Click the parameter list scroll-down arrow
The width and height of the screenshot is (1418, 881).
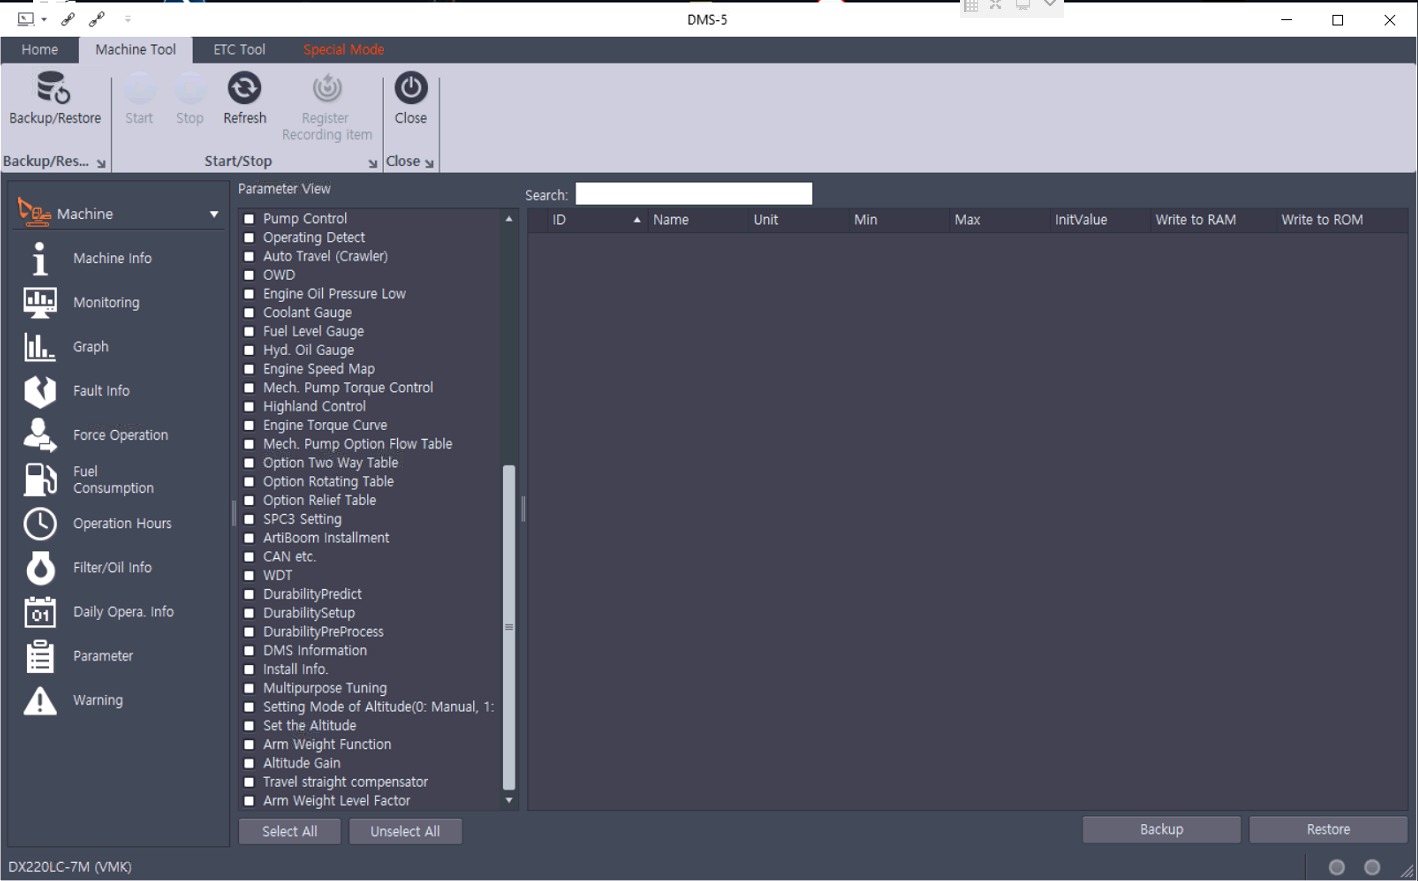pyautogui.click(x=509, y=800)
